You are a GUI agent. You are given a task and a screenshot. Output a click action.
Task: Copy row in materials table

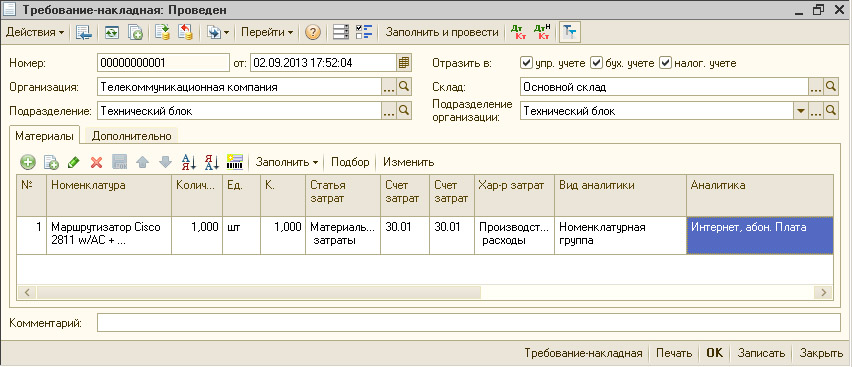pos(51,162)
